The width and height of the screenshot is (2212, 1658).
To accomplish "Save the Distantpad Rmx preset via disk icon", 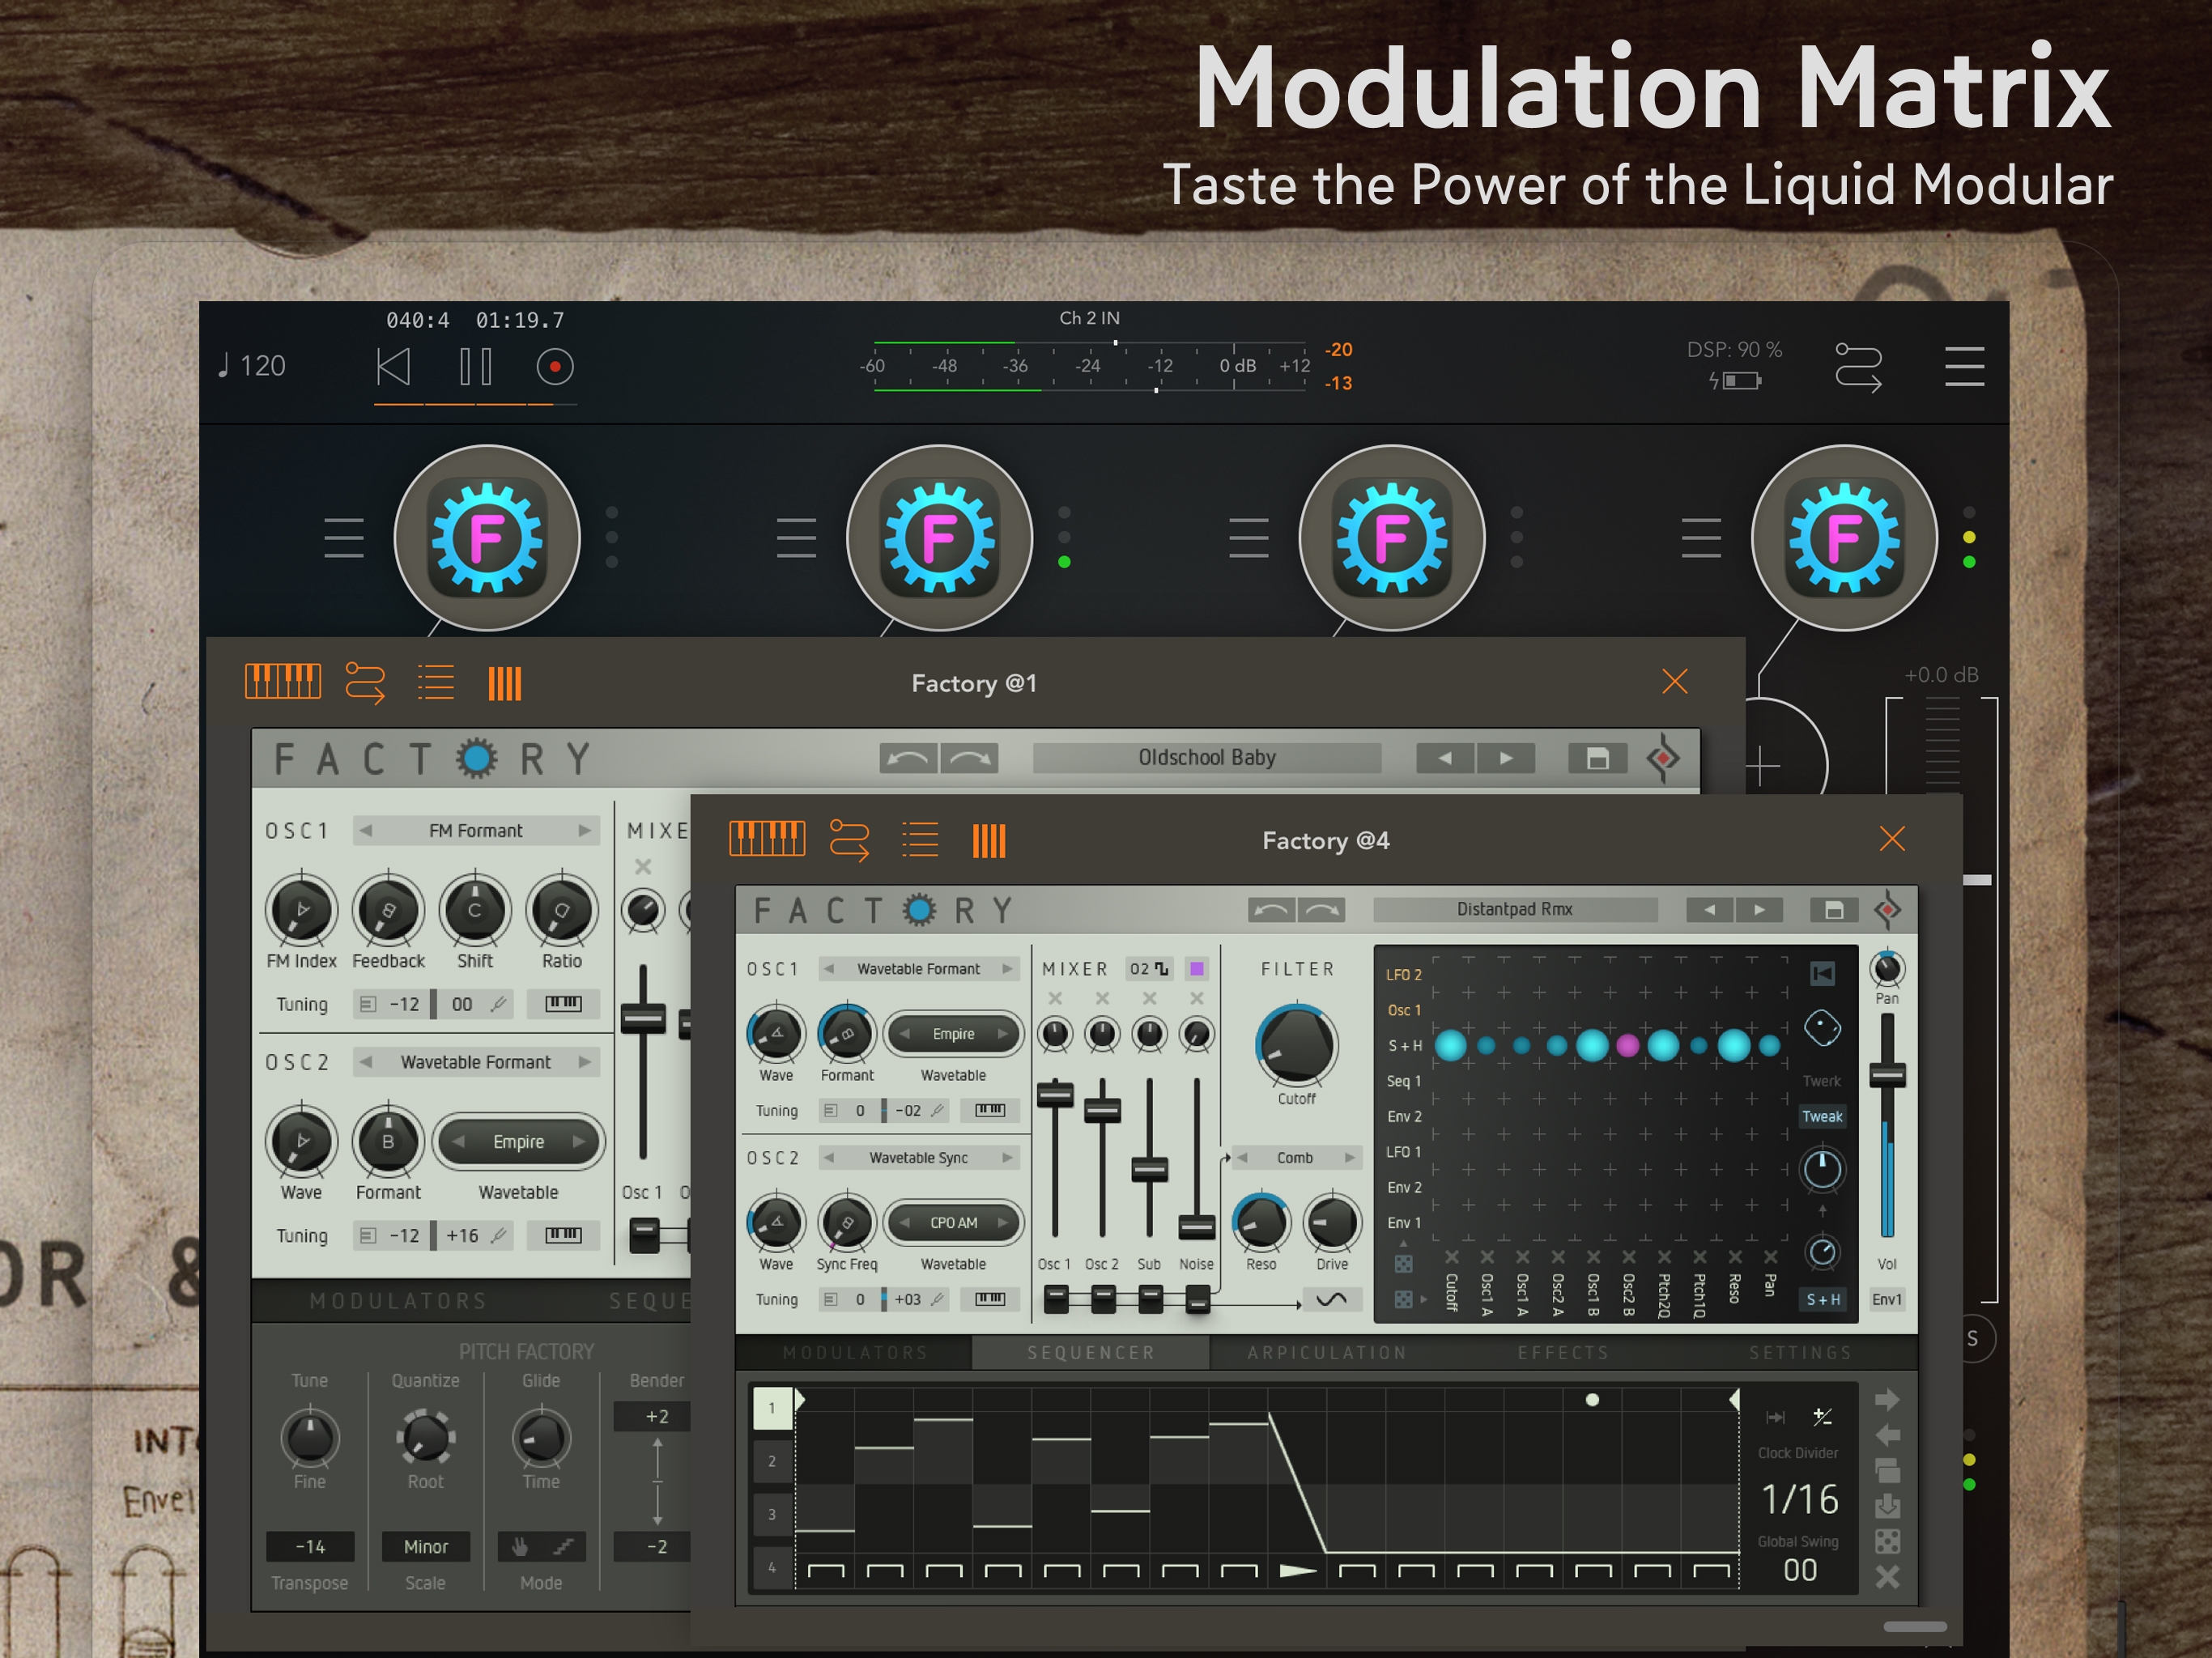I will (x=1833, y=910).
